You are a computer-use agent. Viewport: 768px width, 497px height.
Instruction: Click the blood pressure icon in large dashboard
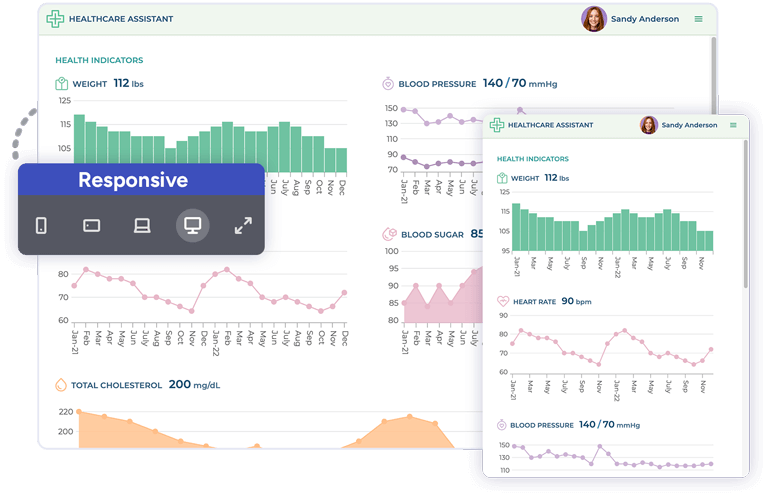click(387, 84)
